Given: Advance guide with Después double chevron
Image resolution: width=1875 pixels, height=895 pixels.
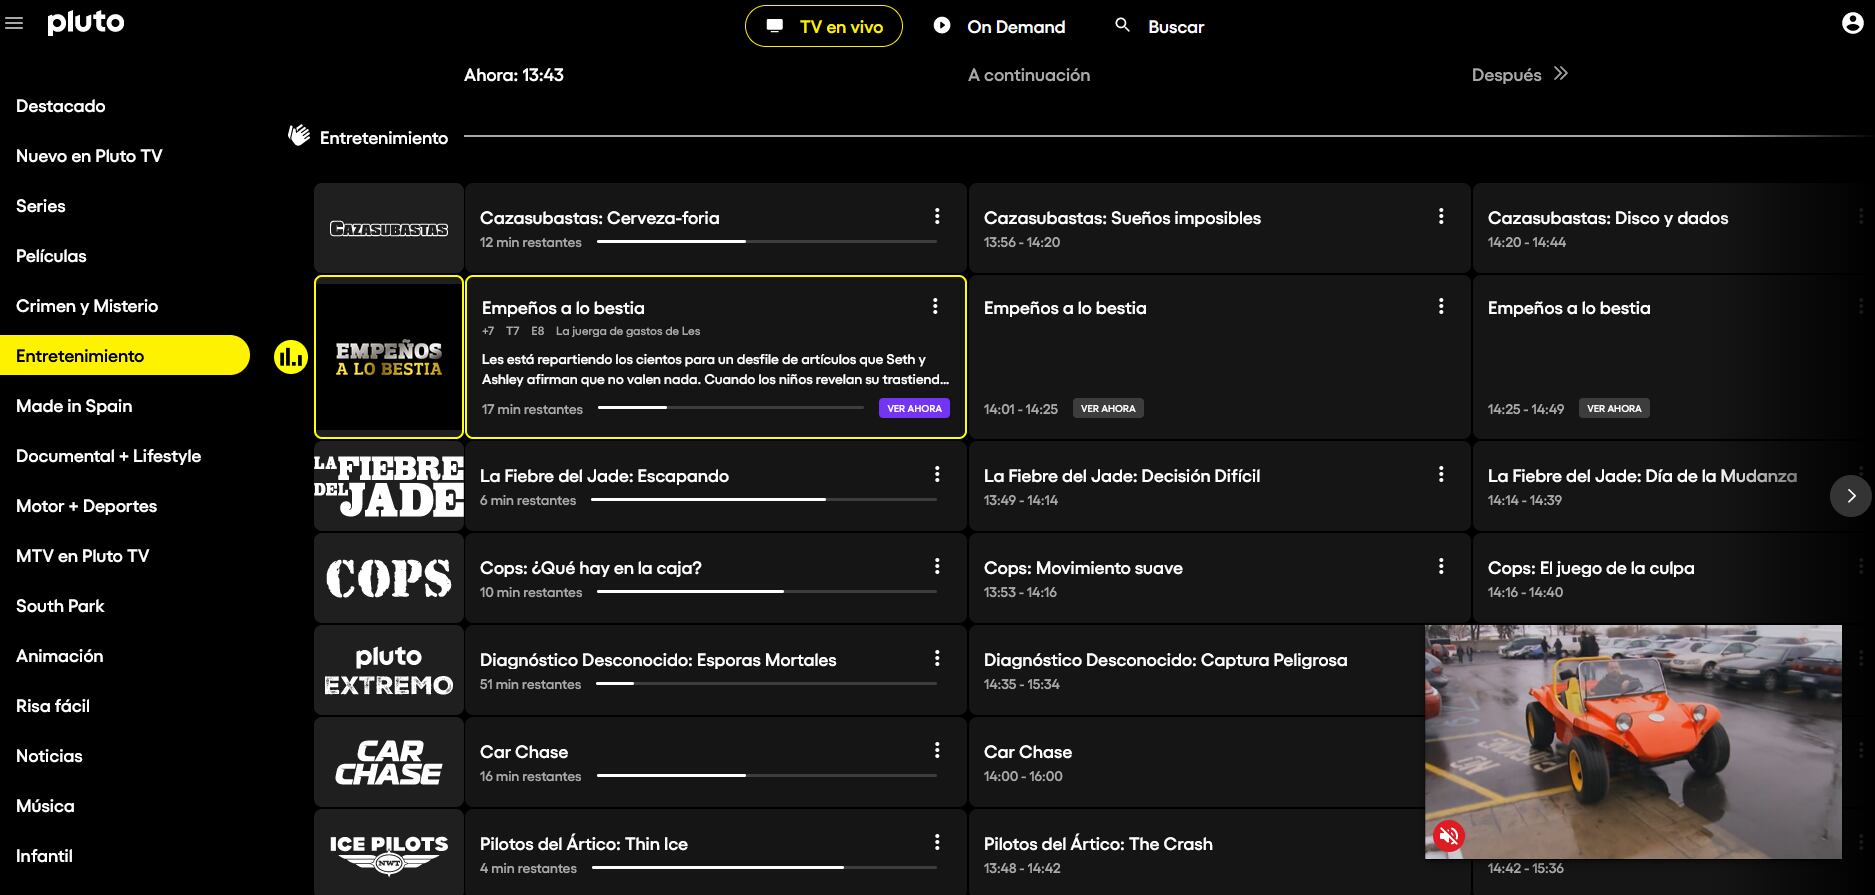Looking at the screenshot, I should tap(1561, 74).
